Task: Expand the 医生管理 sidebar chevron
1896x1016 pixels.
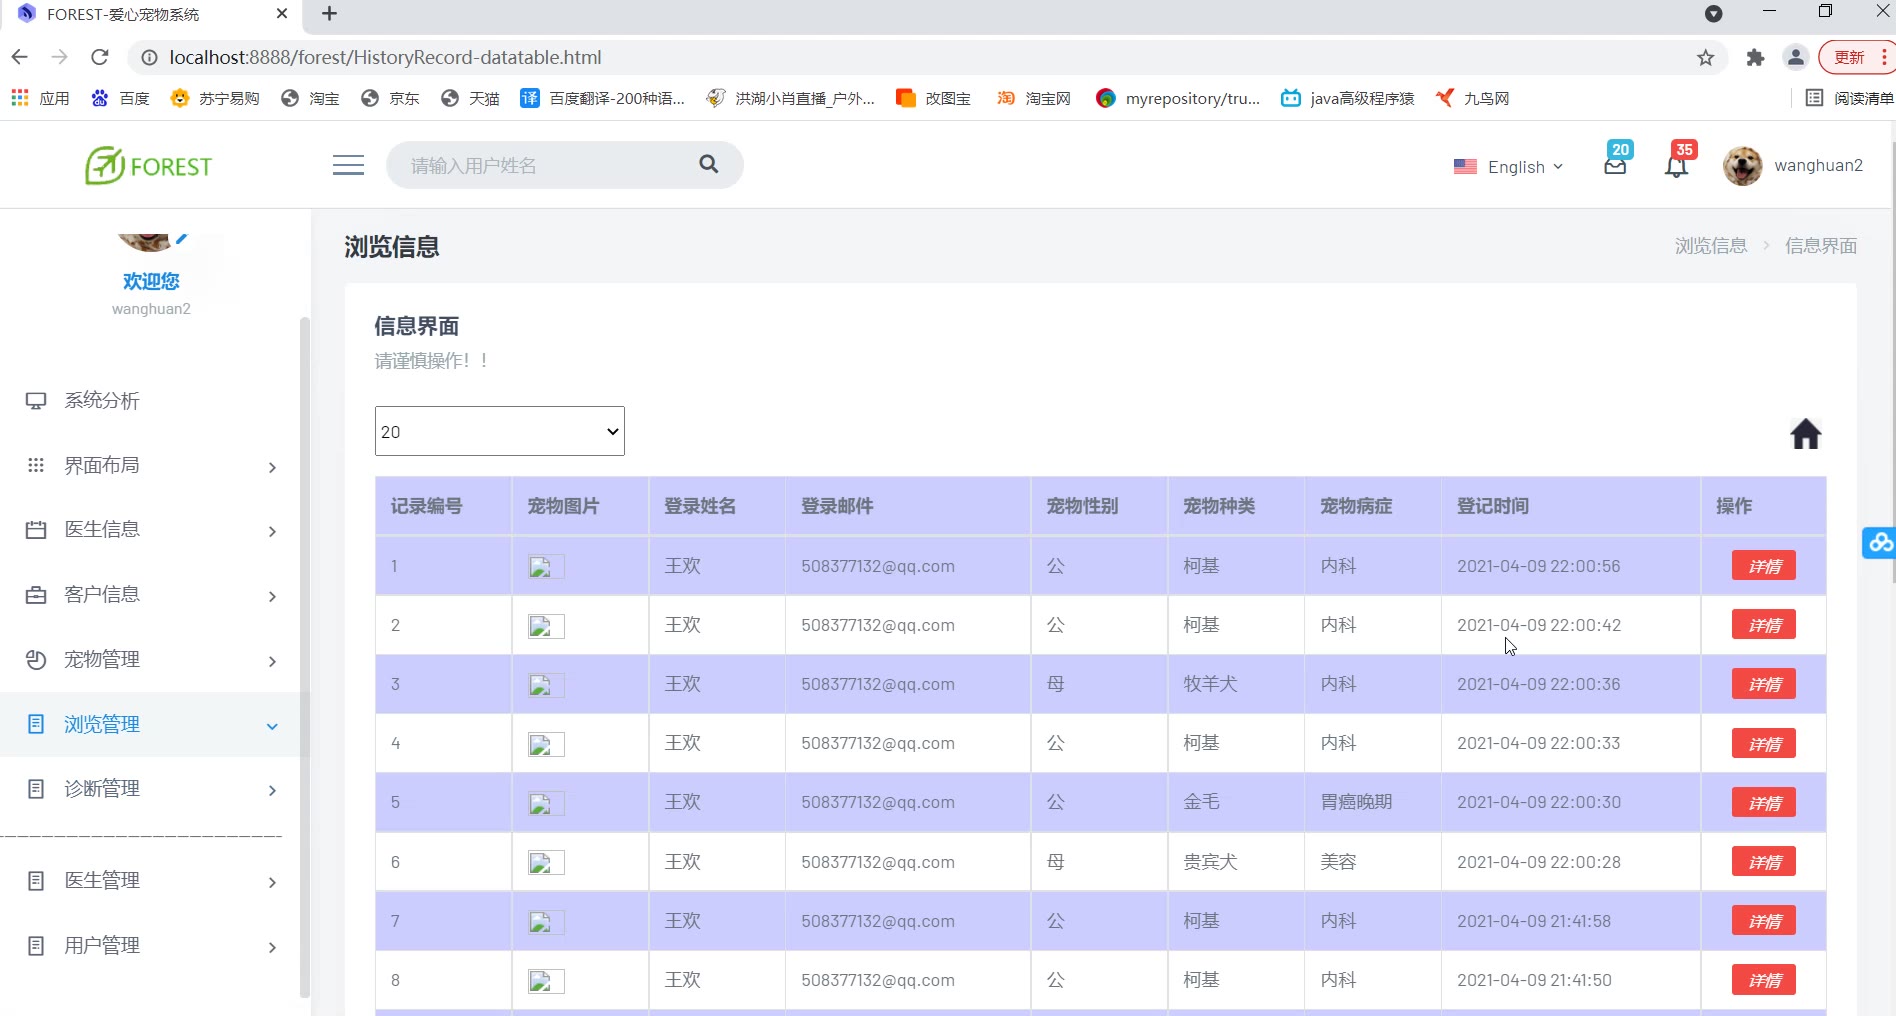Action: click(272, 882)
